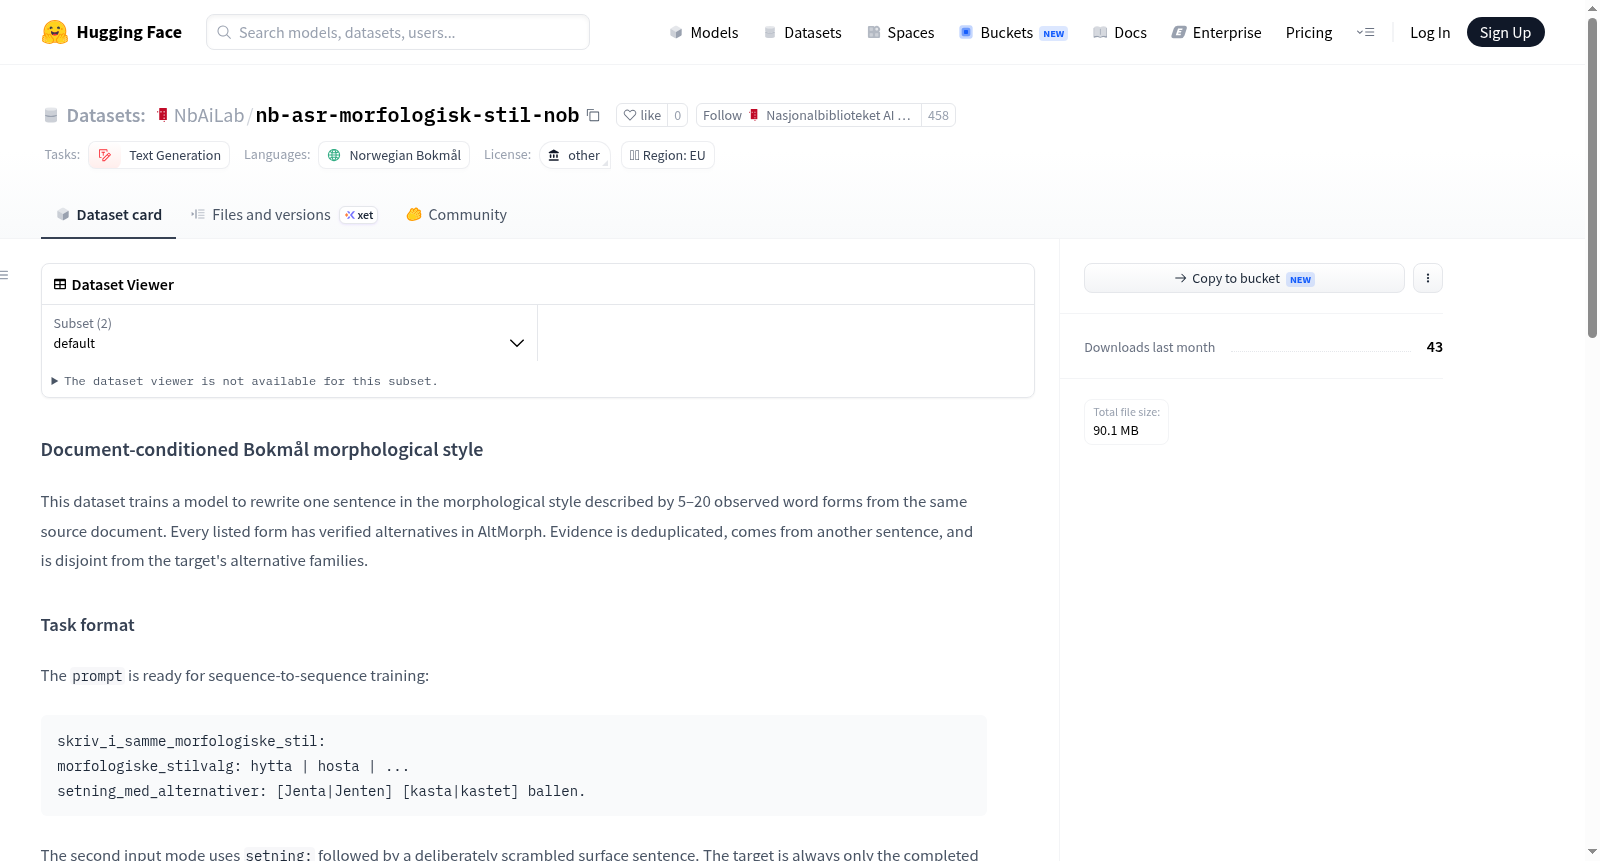1600x861 pixels.
Task: Open the Community tab
Action: [x=456, y=214]
